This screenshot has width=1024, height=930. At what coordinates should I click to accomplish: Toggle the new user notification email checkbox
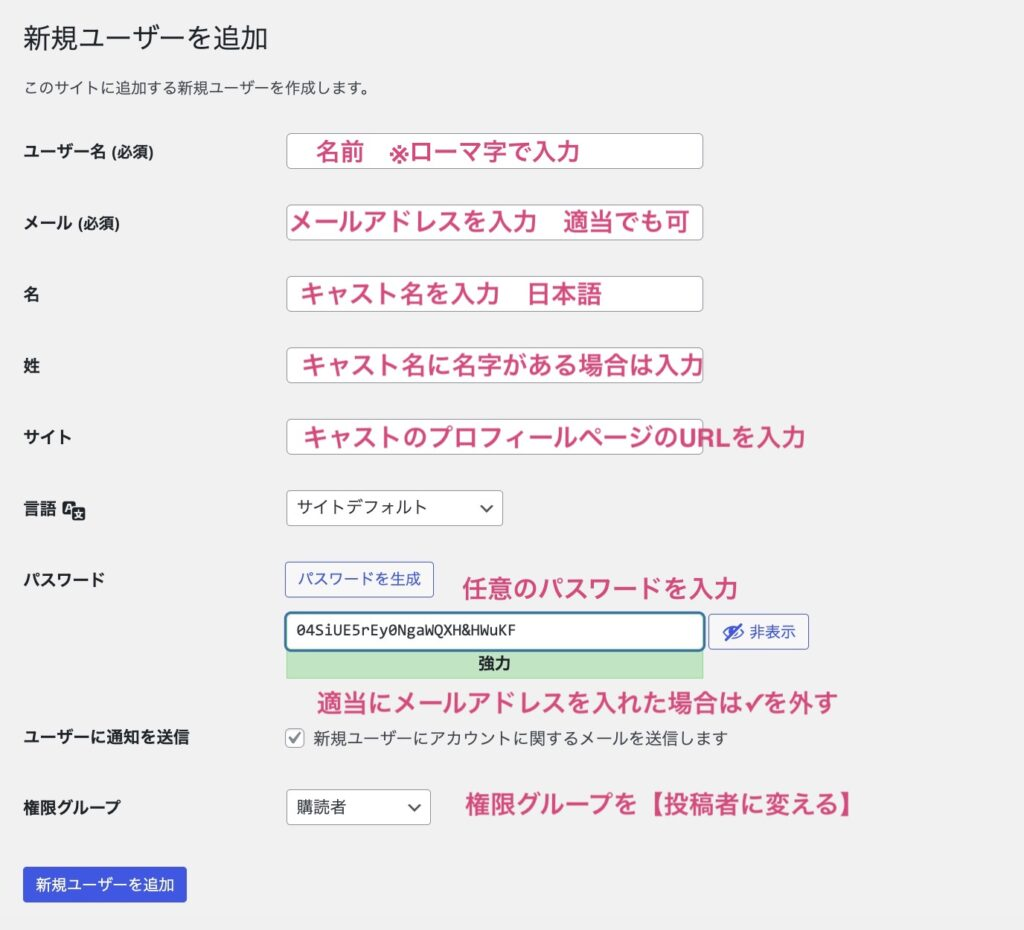[x=295, y=739]
